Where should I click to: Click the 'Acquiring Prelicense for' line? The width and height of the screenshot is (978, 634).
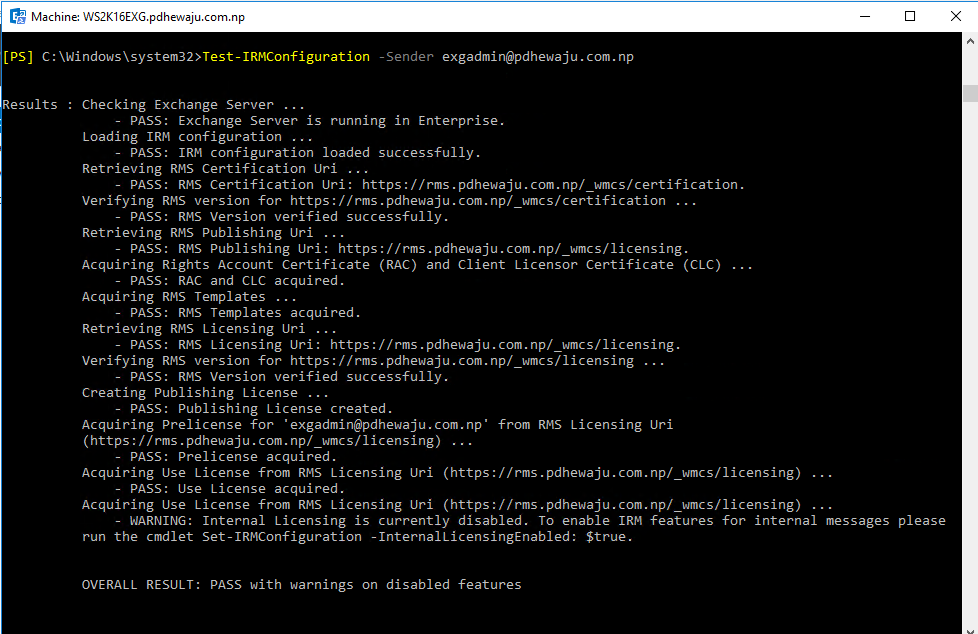coord(377,425)
